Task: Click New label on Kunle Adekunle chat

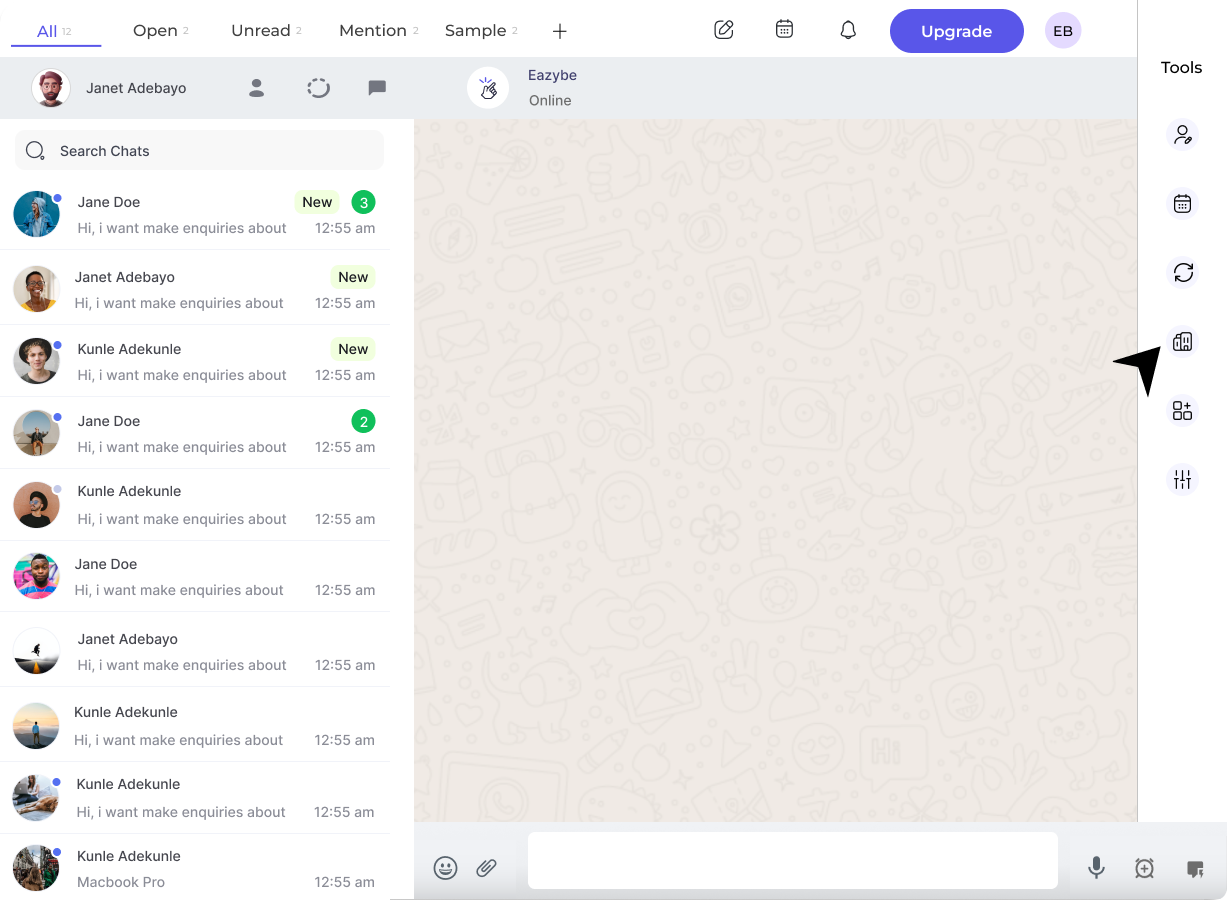Action: (x=353, y=349)
